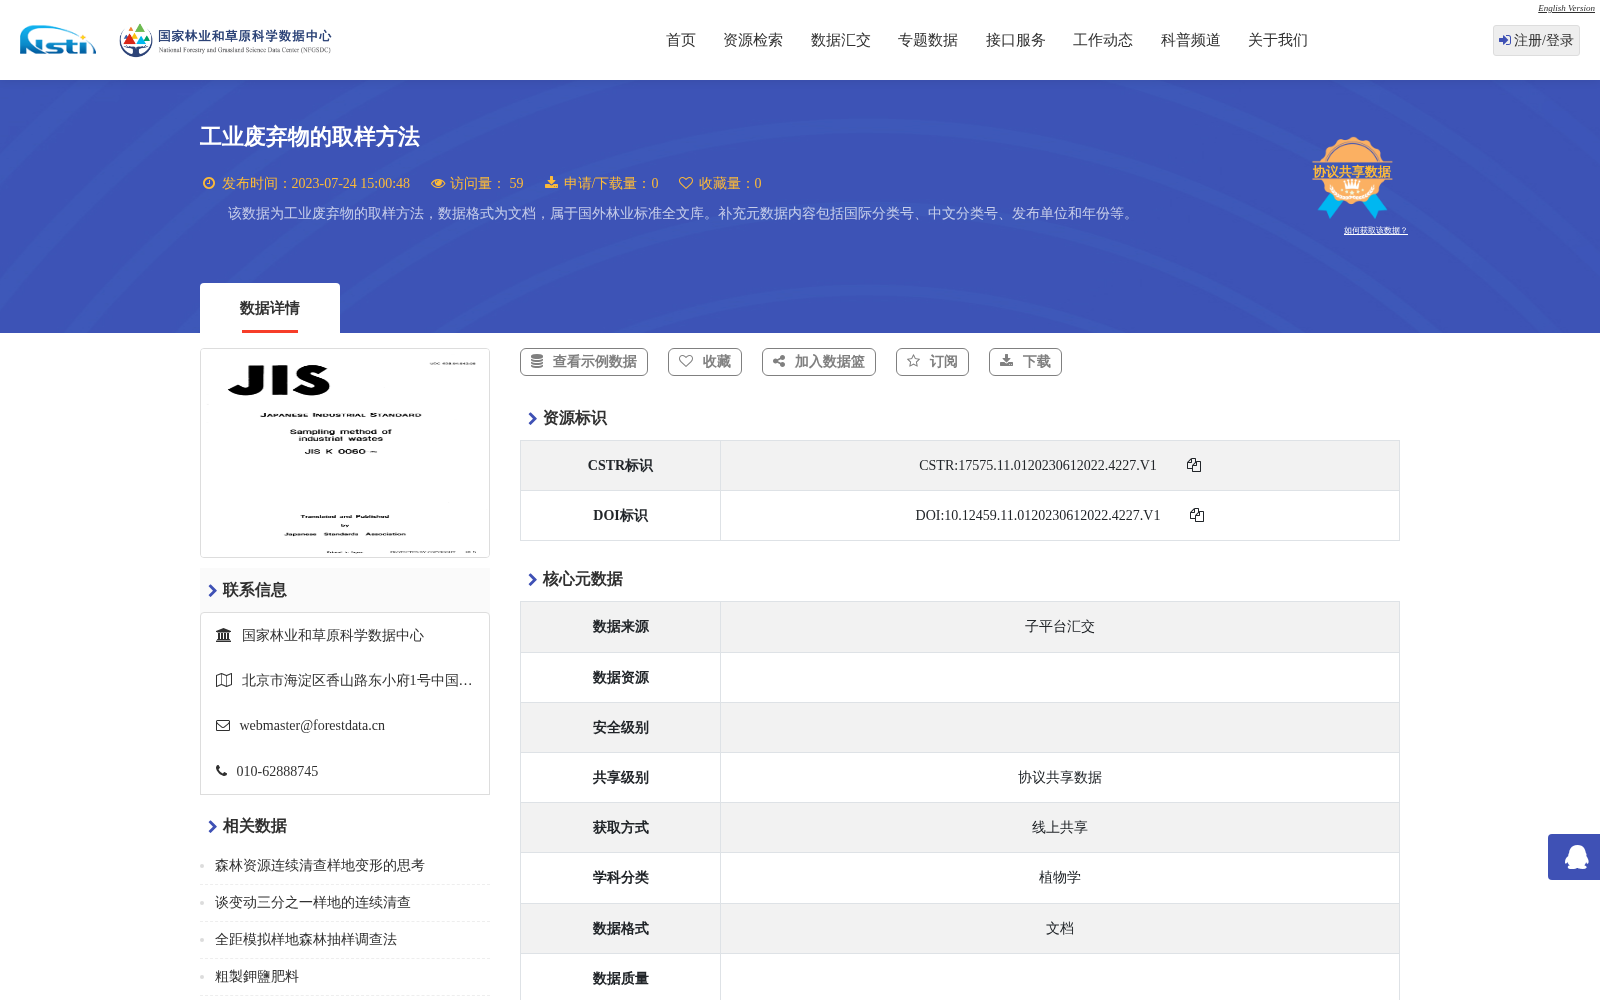Click the institution icon next to 国家林业和草原科学数据中心
Screen dimensions: 1600x1000
point(224,635)
